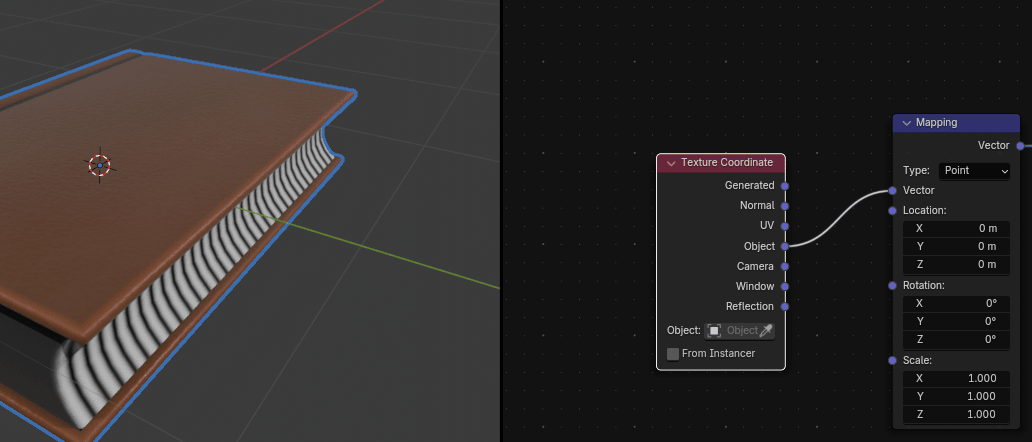1032x442 pixels.
Task: Click the Rotation input socket on Mapping
Action: click(892, 285)
